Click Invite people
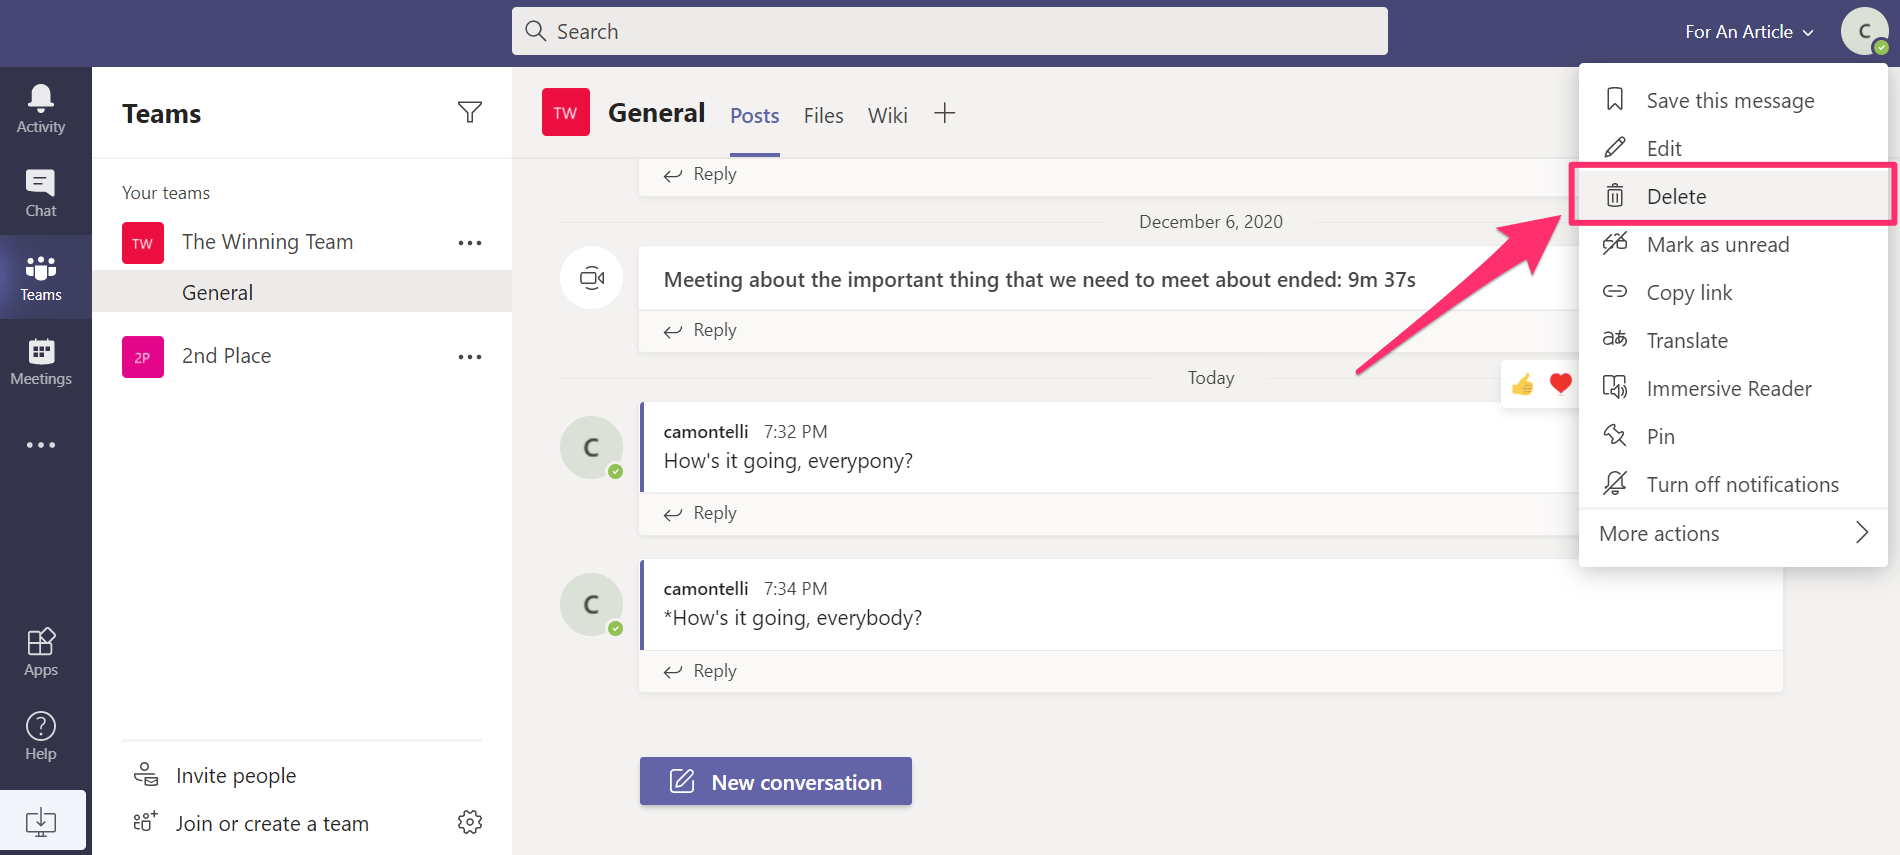The image size is (1900, 855). [216, 775]
